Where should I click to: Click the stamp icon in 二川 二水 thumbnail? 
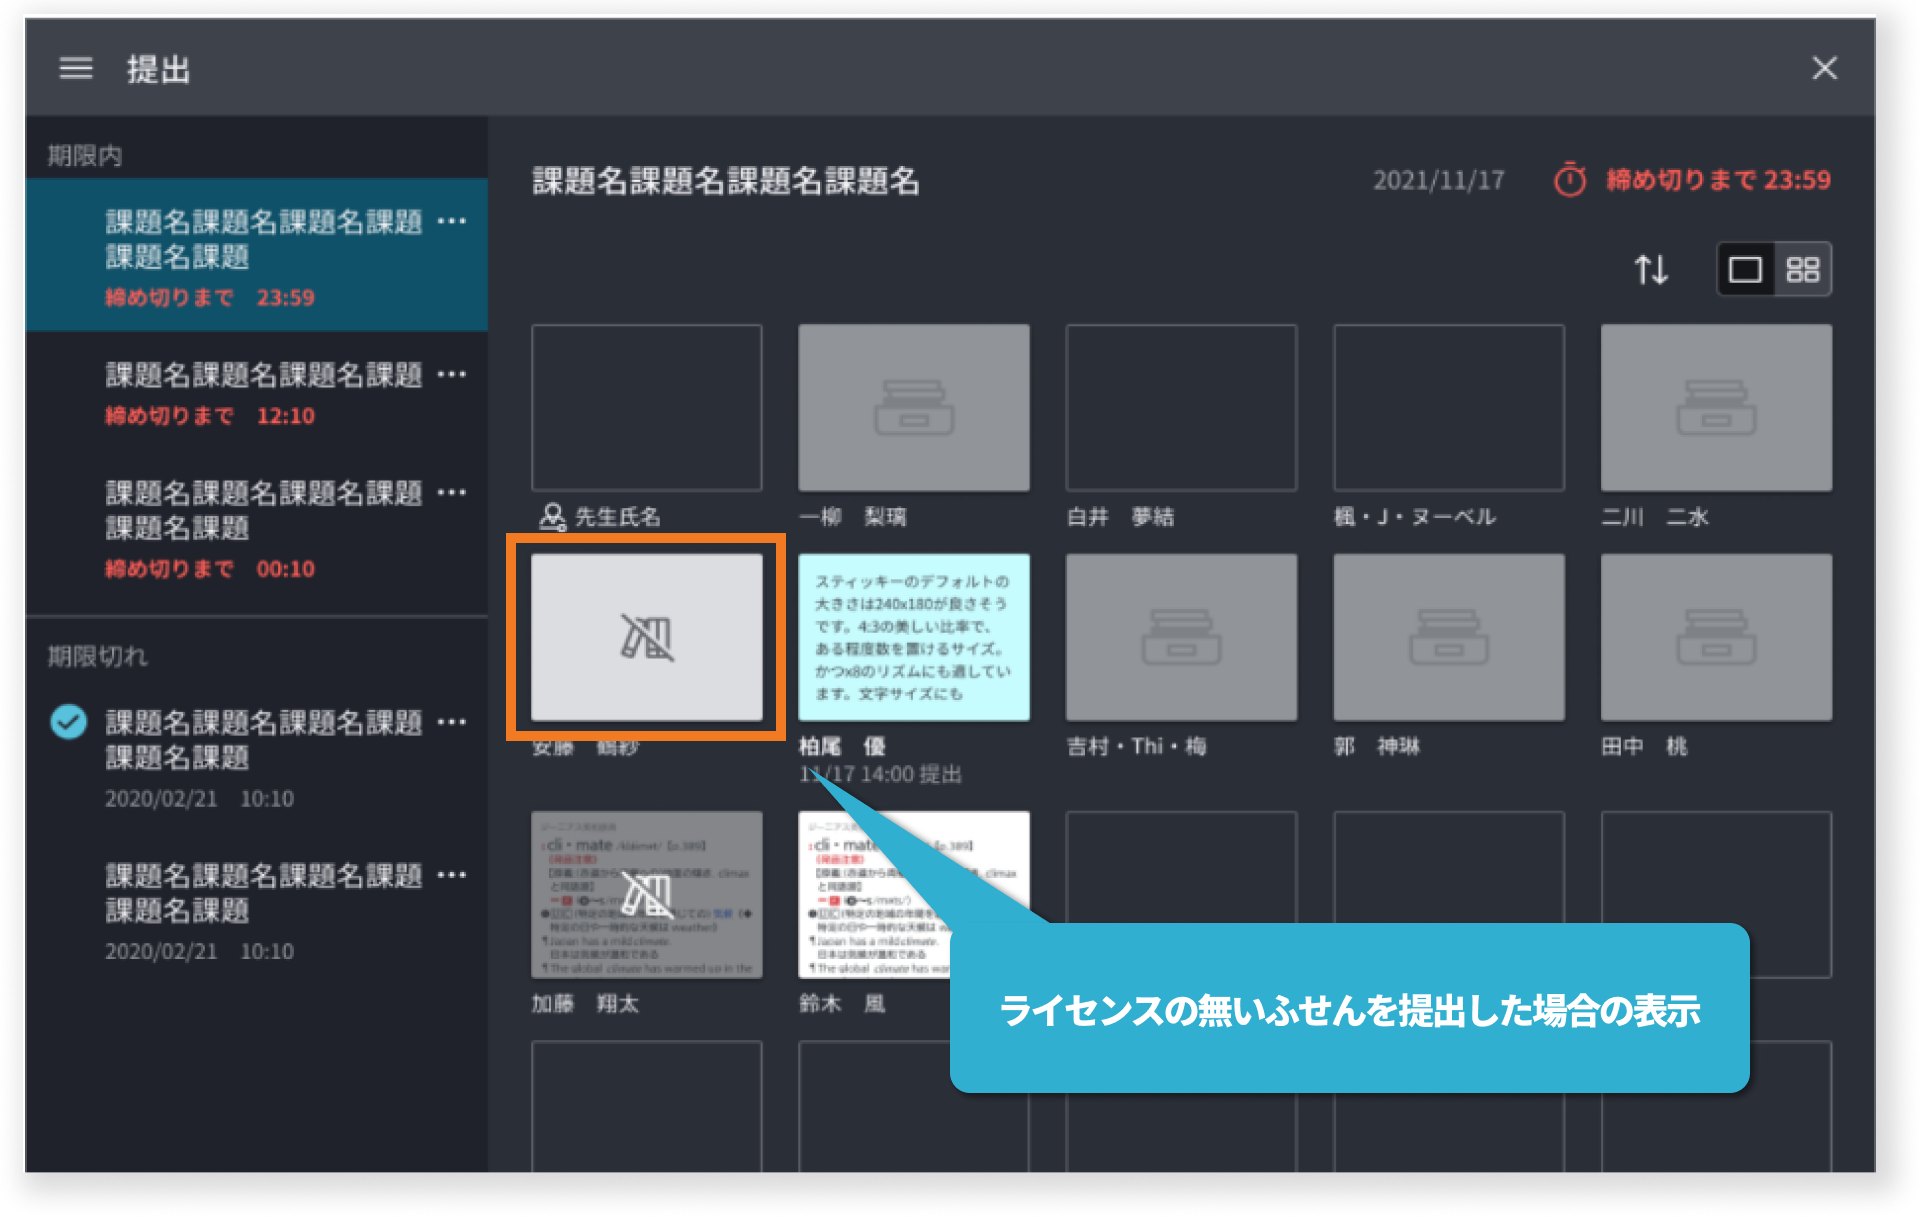coord(1716,408)
